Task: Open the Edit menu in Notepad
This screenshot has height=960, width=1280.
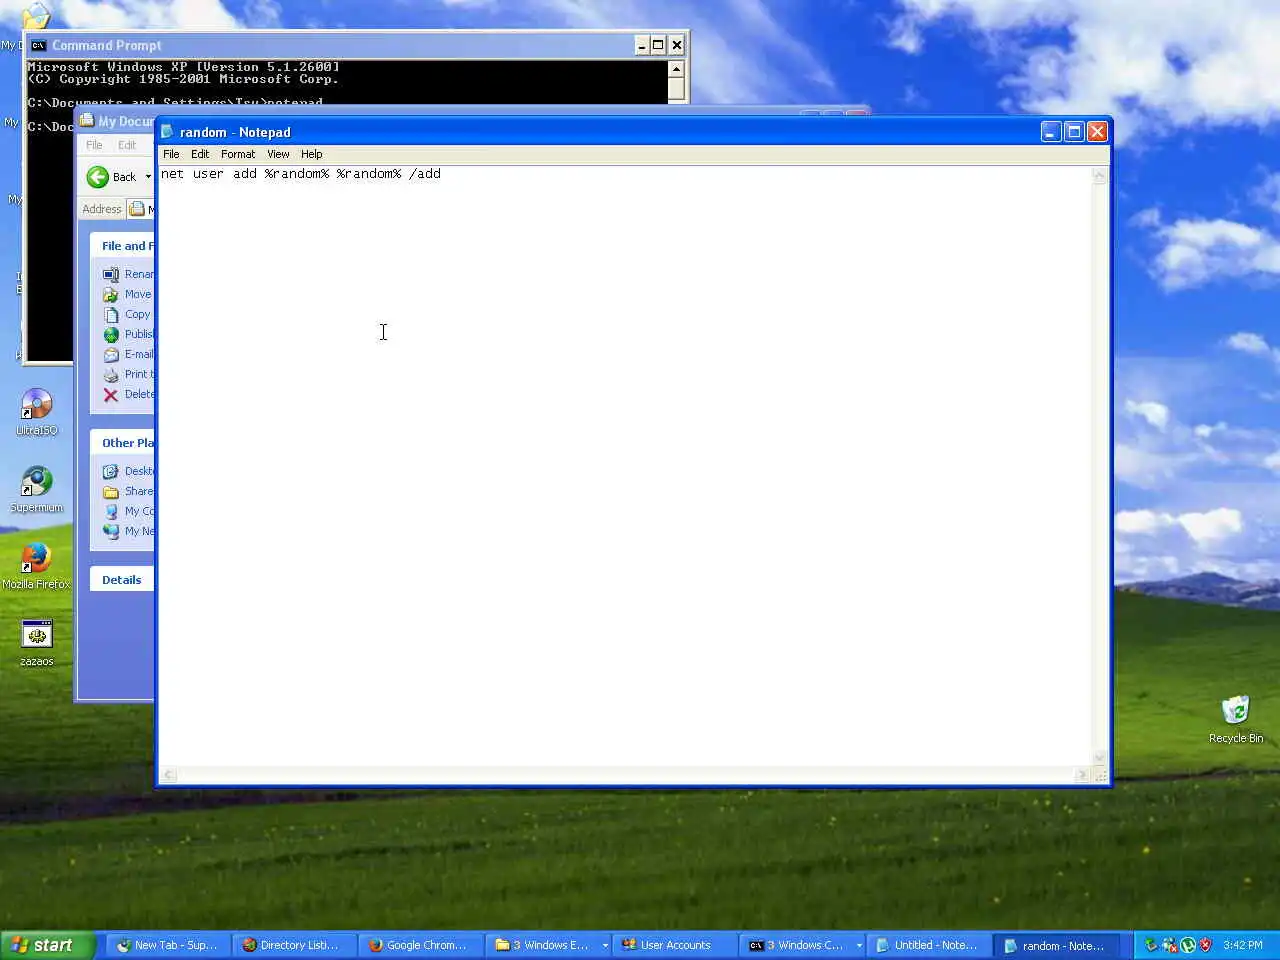Action: point(200,154)
